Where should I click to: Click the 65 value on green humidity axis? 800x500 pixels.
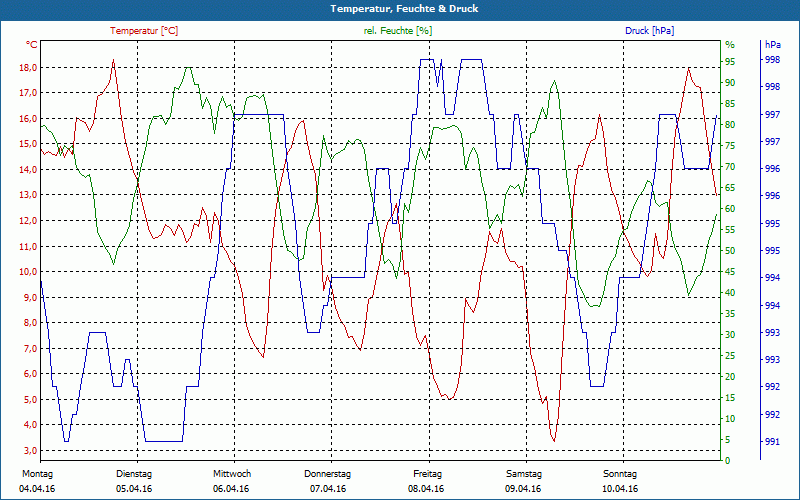click(x=730, y=188)
